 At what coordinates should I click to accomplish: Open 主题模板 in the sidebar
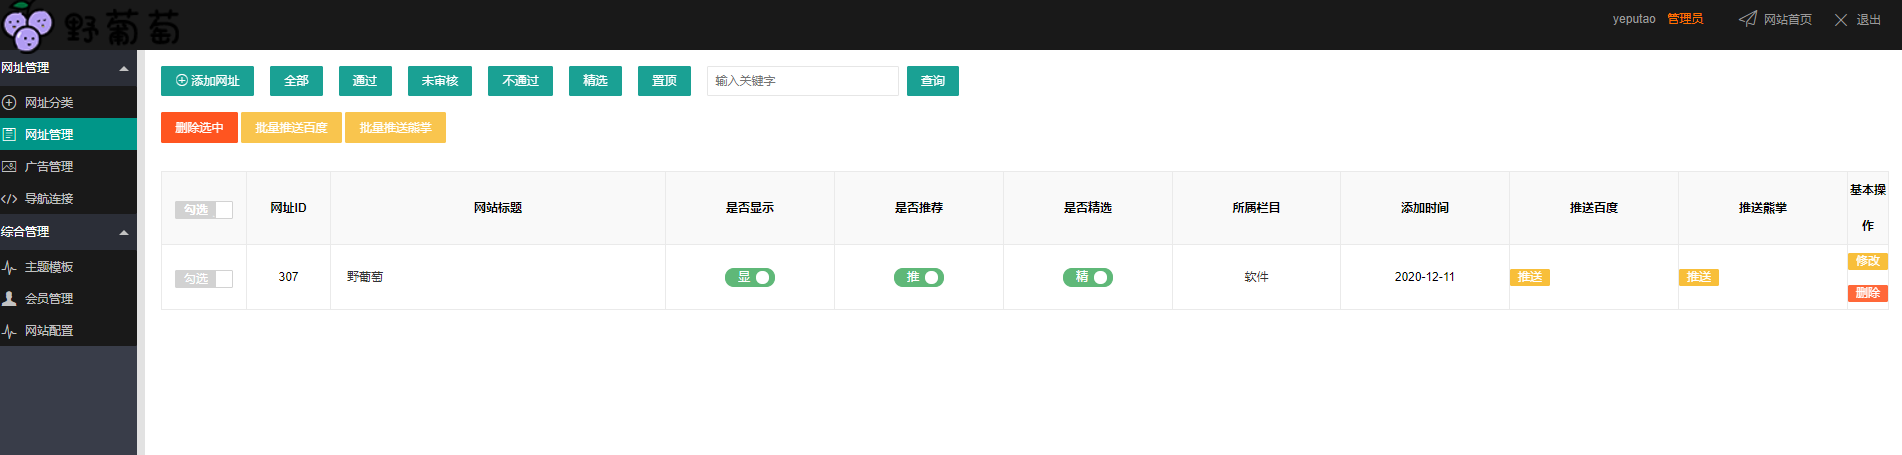point(68,267)
